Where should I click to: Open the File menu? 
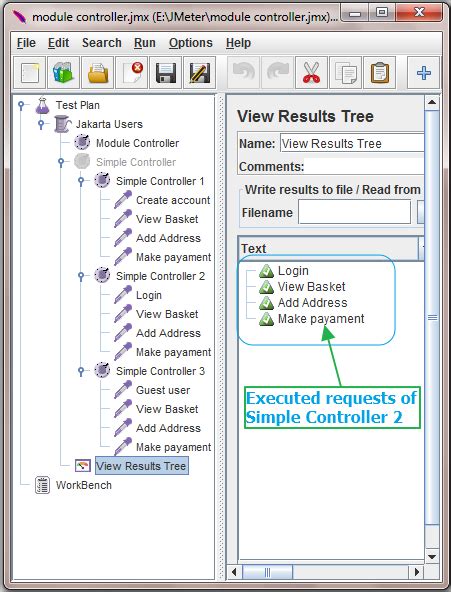click(26, 43)
